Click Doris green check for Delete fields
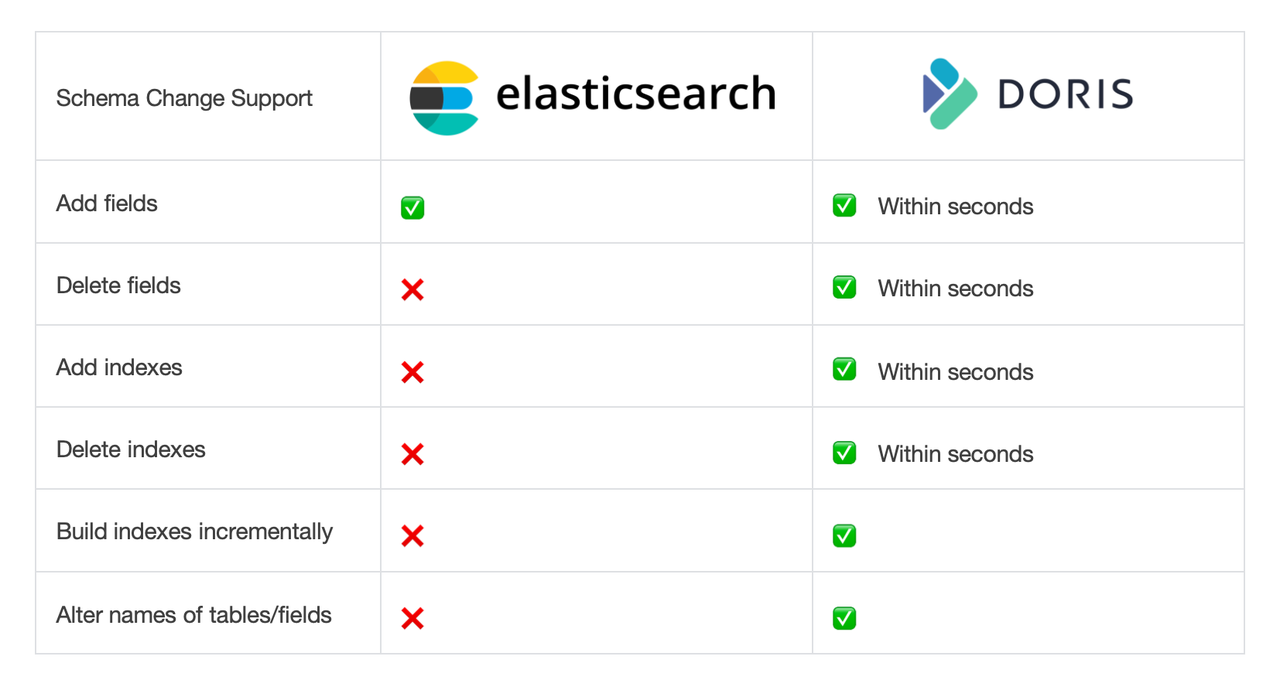 [844, 288]
